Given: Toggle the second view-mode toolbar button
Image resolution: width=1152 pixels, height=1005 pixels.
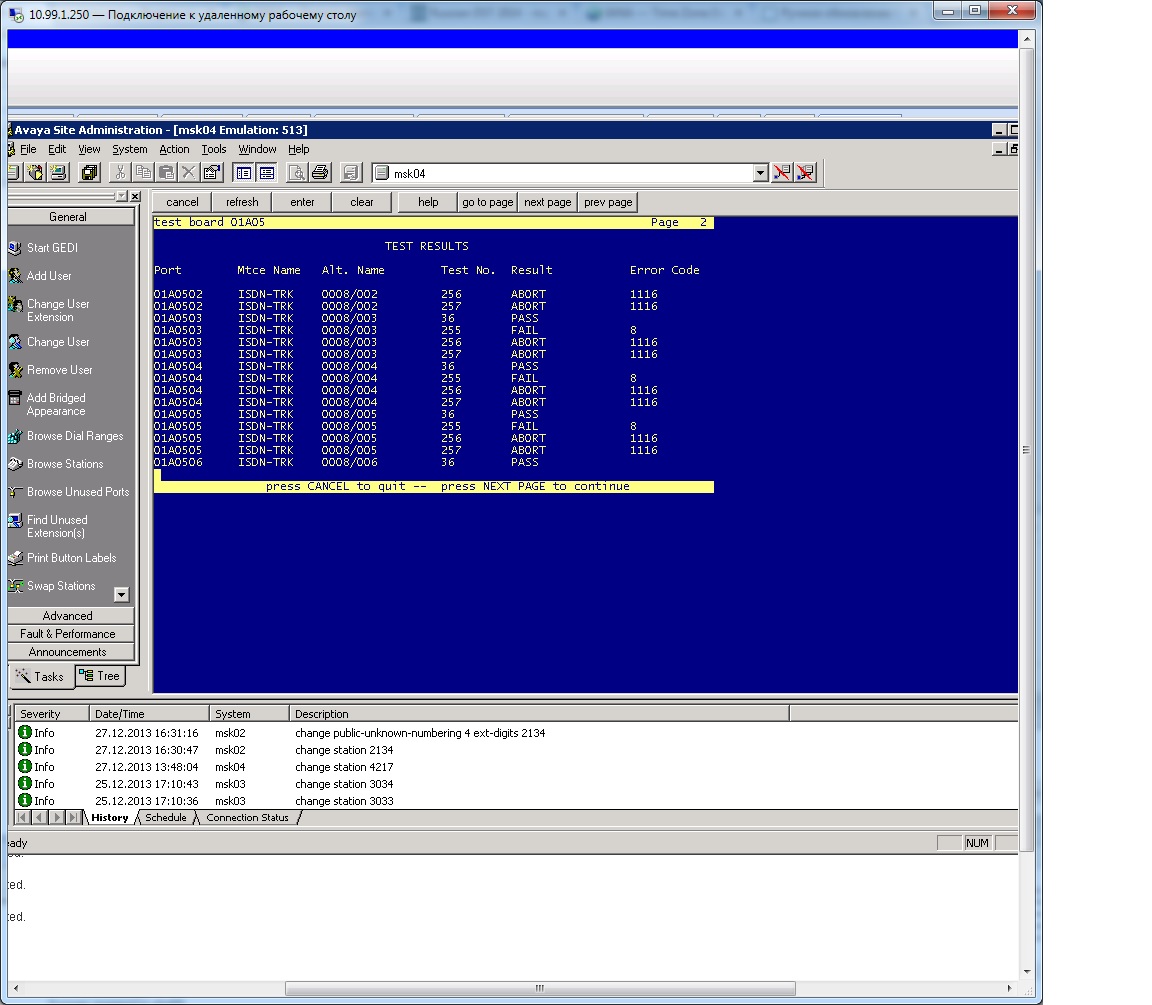Looking at the screenshot, I should (x=267, y=173).
